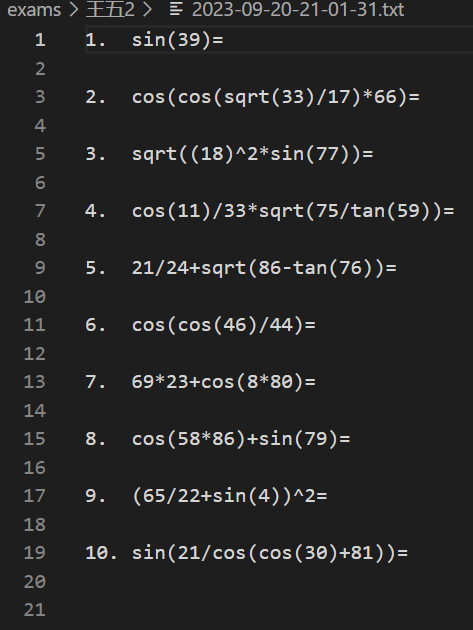Expand the chevron after exams breadcrumb

click(x=74, y=9)
